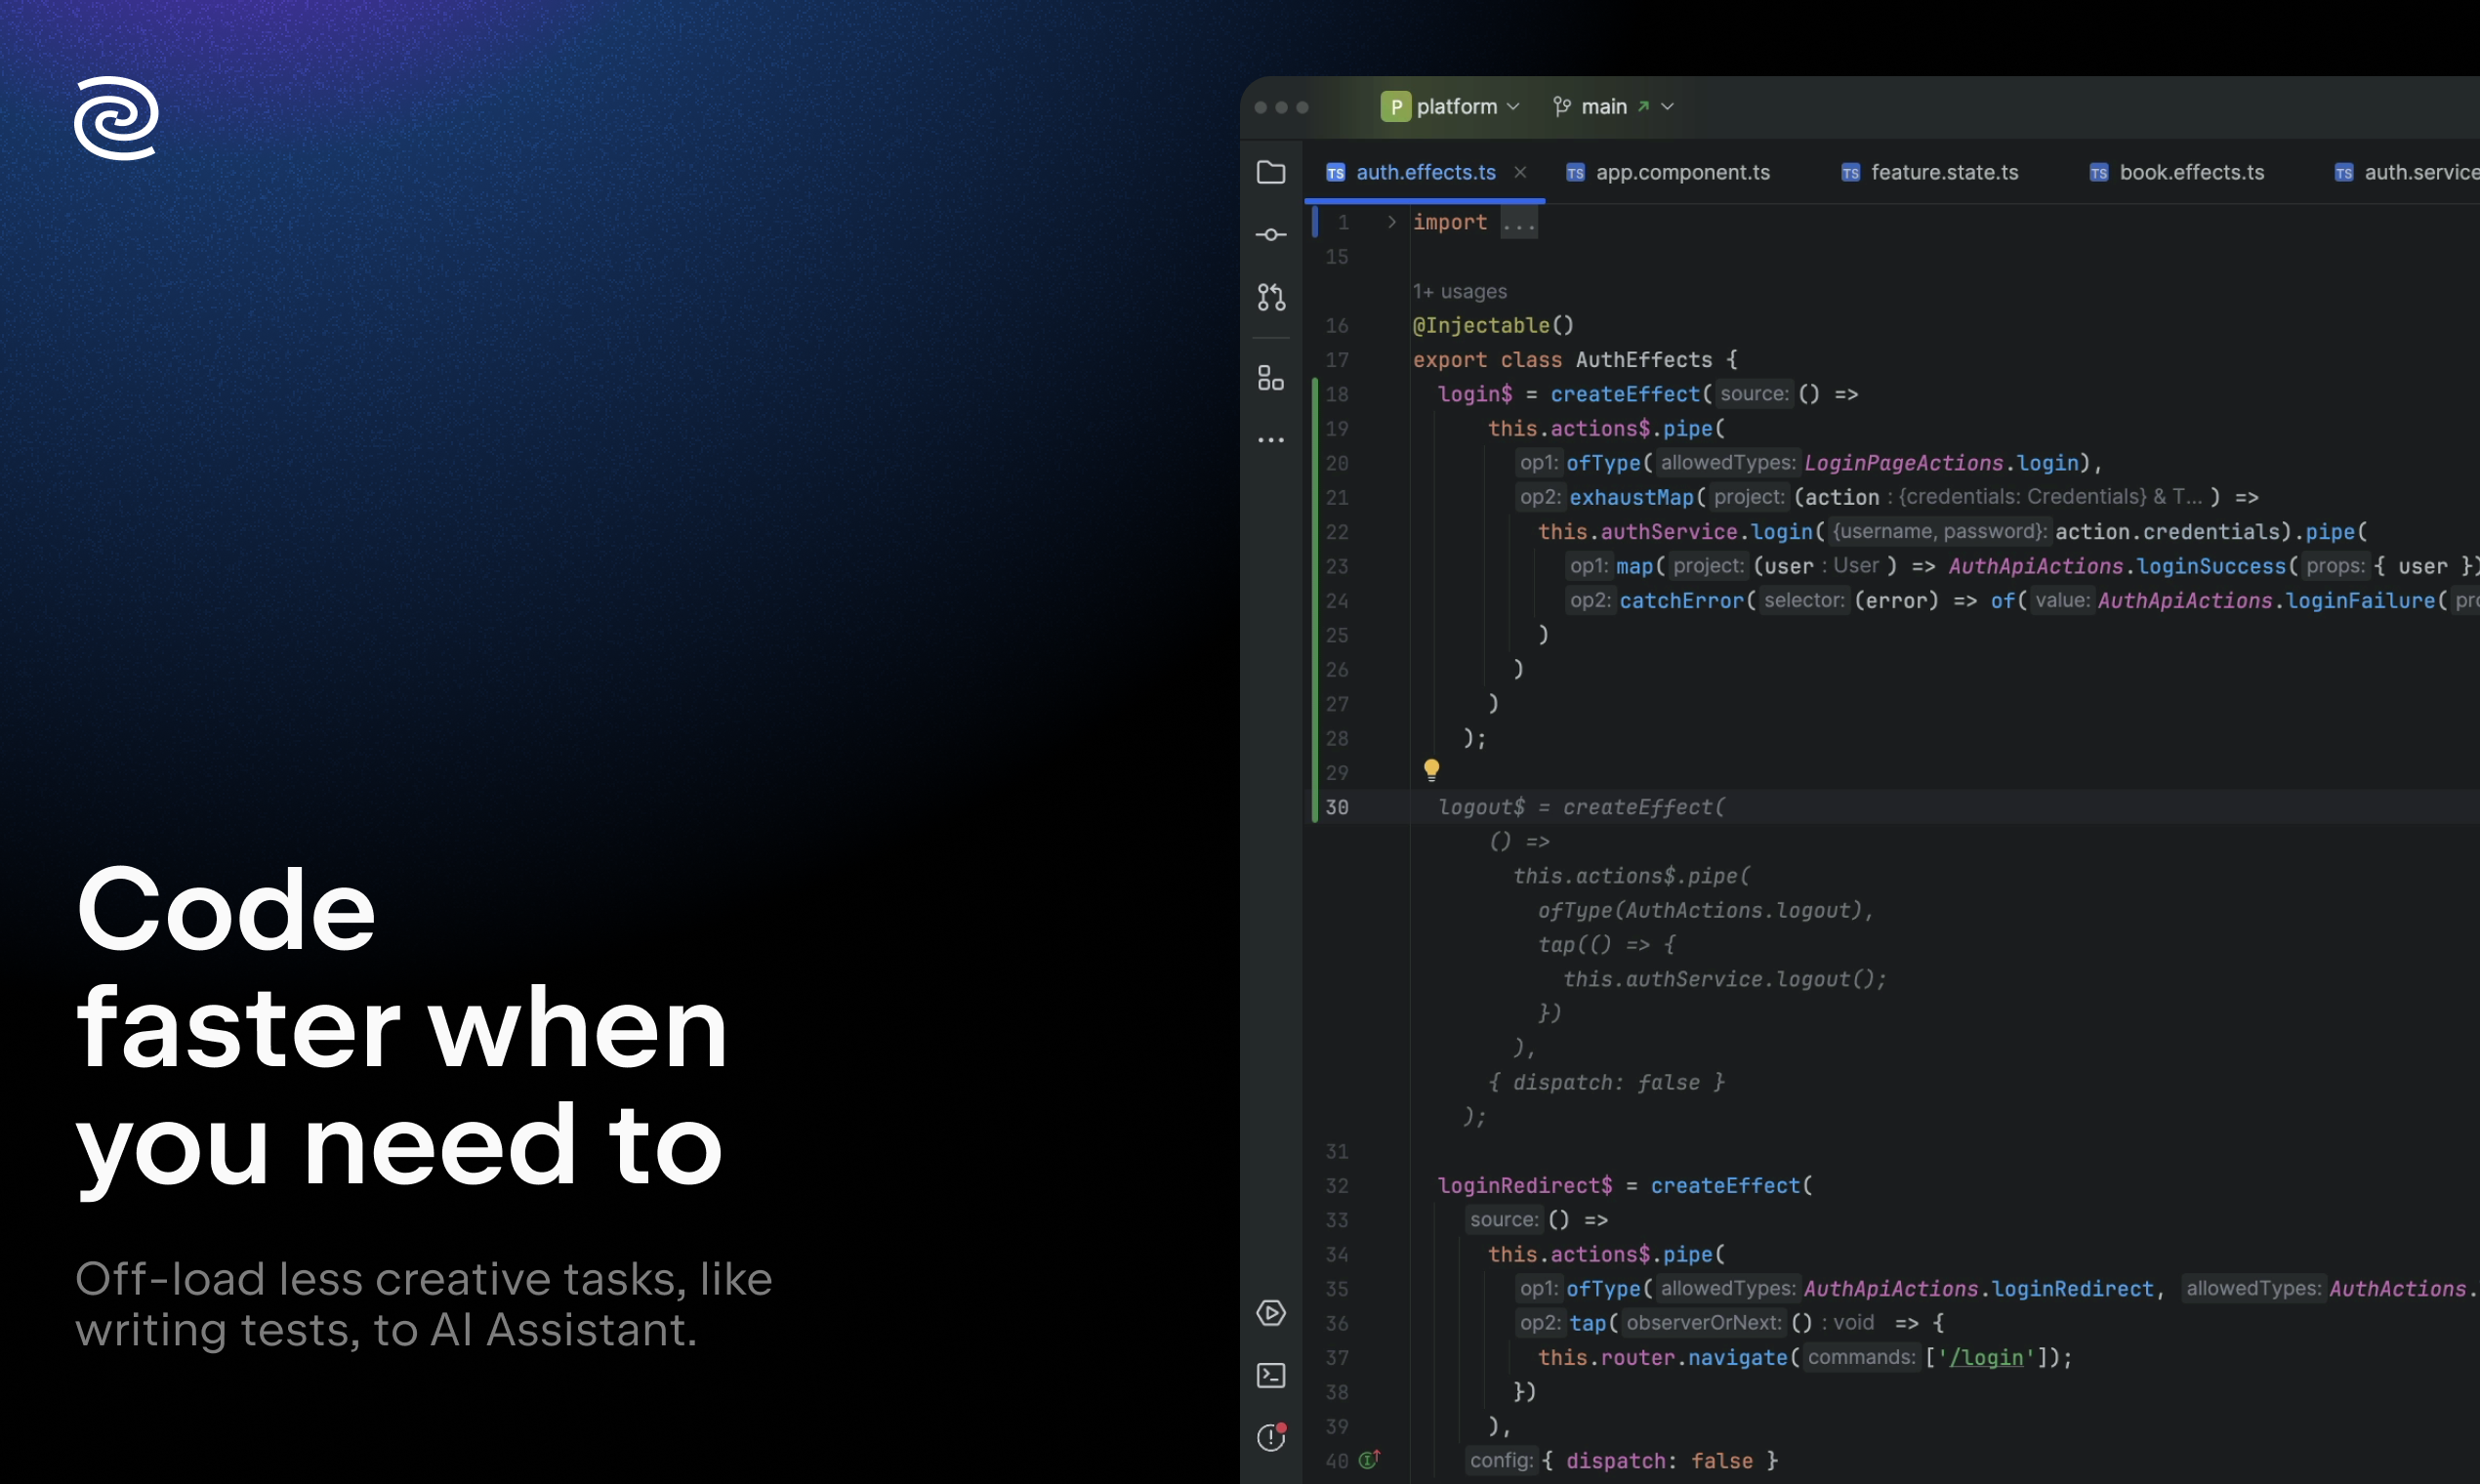Click the '/login' route string link
This screenshot has height=1484, width=2480.
tap(1985, 1357)
